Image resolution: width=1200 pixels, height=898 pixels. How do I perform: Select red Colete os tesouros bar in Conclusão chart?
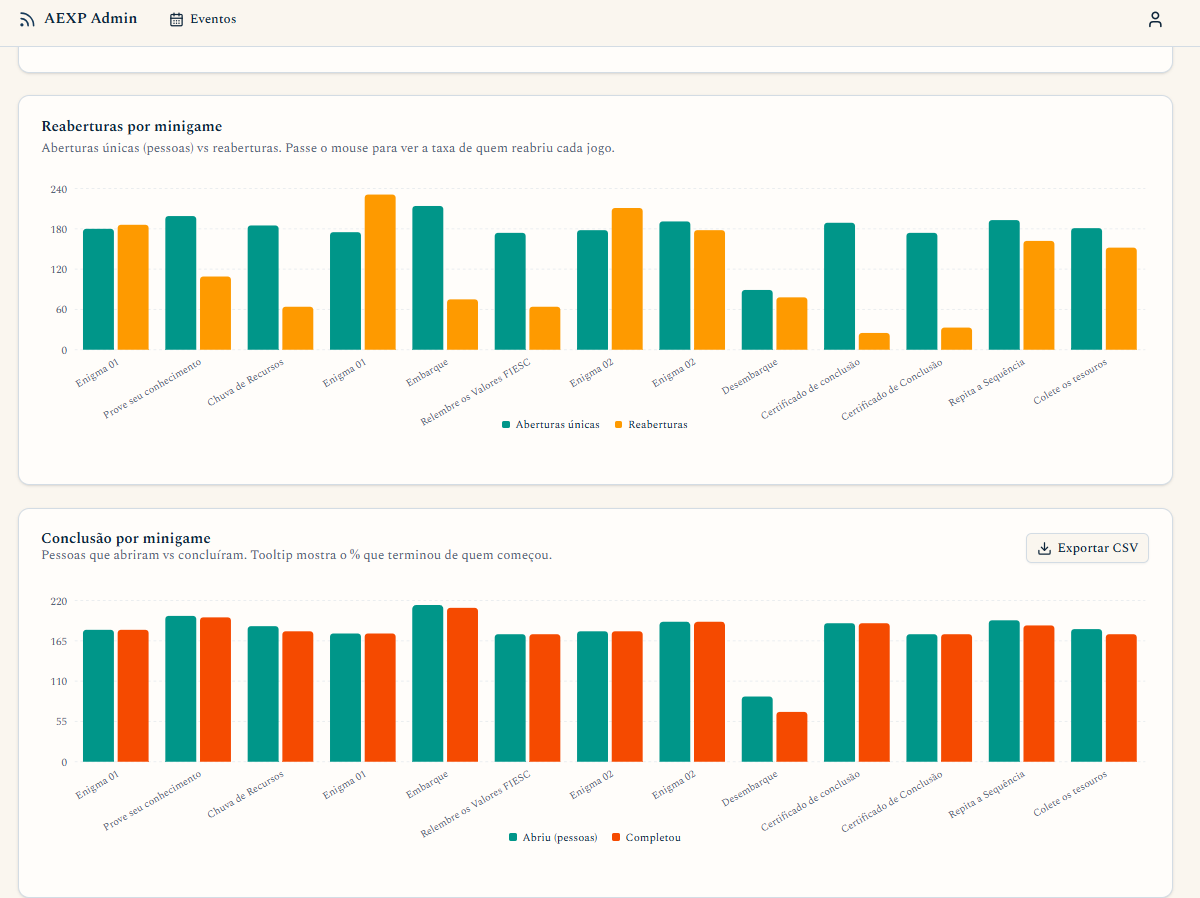(1121, 698)
